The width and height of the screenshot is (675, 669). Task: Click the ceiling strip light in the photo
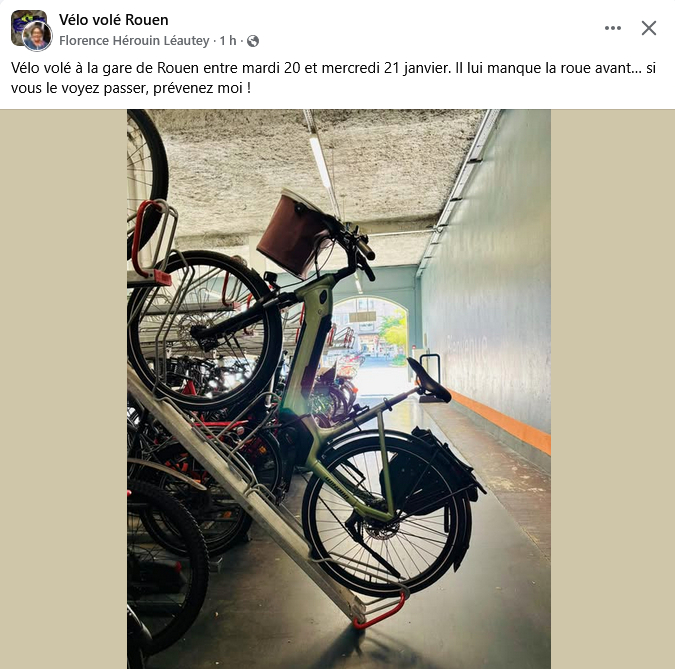(x=320, y=162)
